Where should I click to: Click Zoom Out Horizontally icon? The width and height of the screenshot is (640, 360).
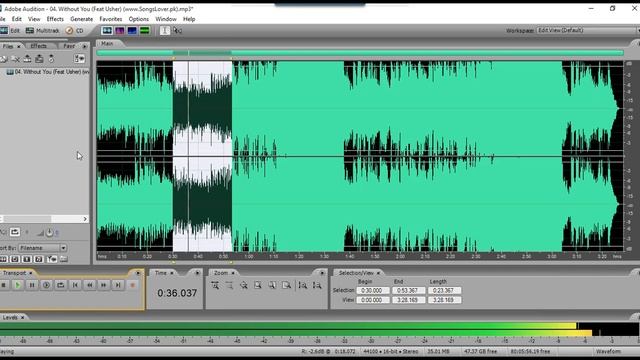click(x=229, y=285)
